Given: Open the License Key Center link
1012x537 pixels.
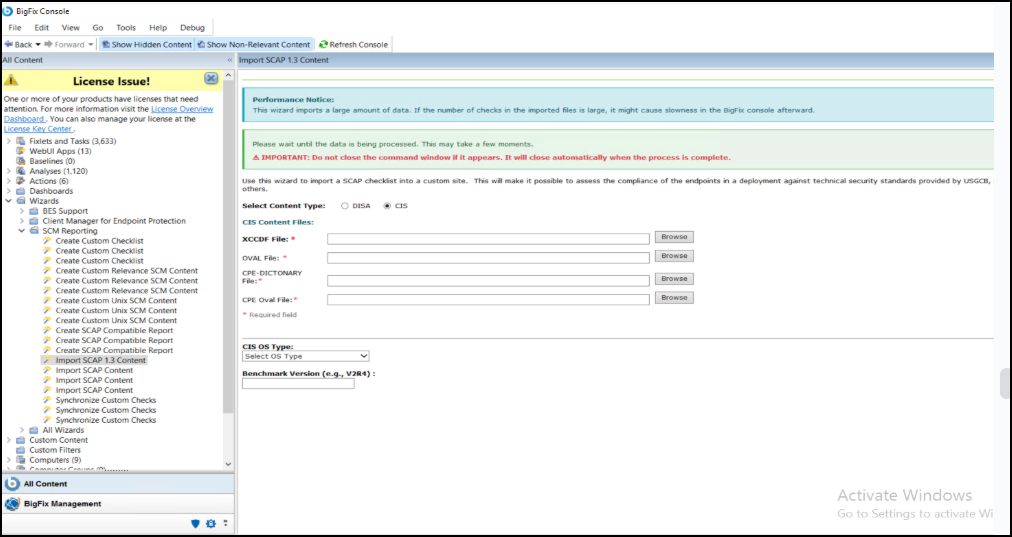Looking at the screenshot, I should (37, 129).
